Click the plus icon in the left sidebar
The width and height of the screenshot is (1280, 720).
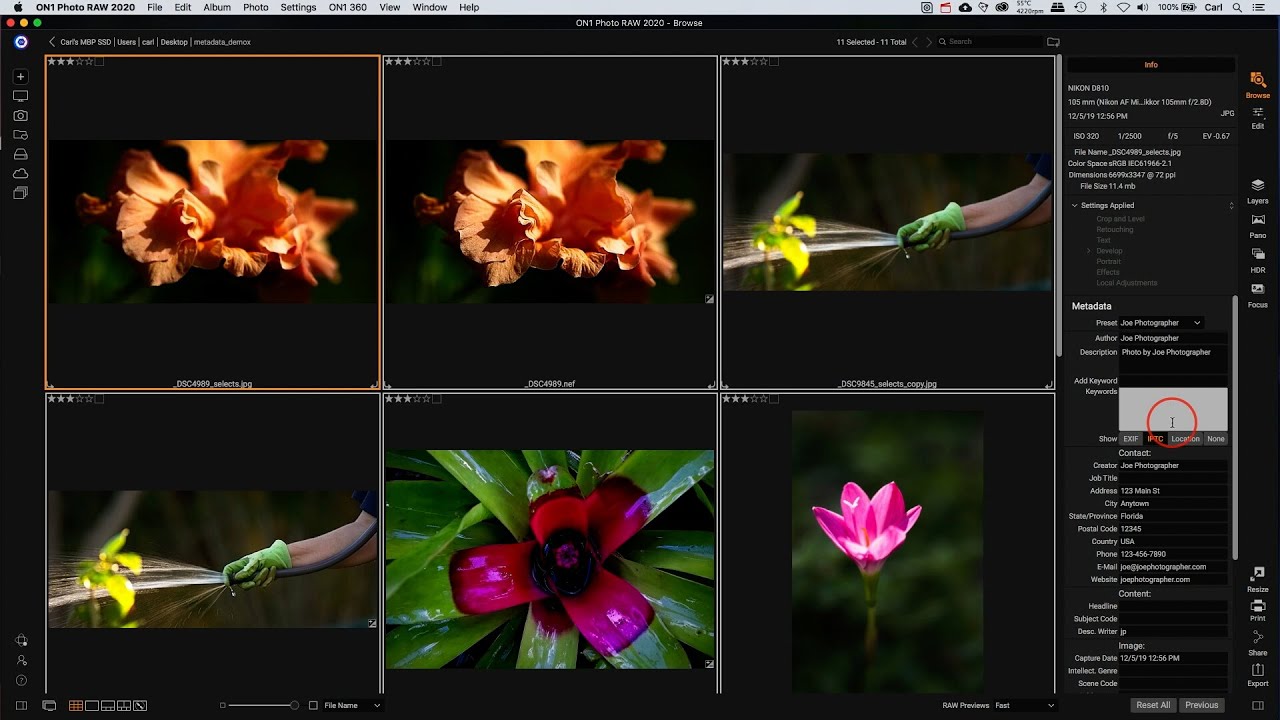pyautogui.click(x=20, y=77)
